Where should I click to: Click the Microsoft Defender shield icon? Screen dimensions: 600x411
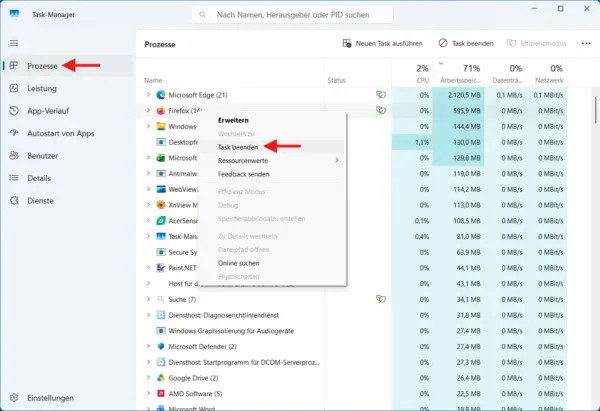coord(161,346)
